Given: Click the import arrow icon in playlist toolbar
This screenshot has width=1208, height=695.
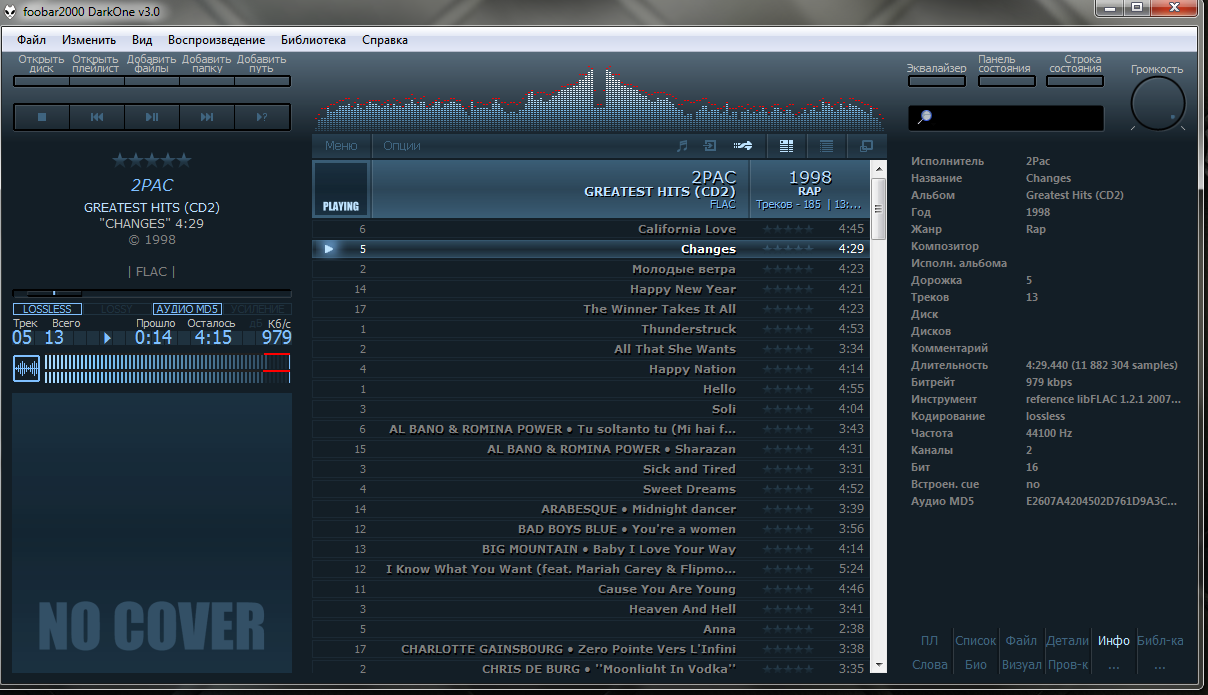Looking at the screenshot, I should tap(710, 146).
